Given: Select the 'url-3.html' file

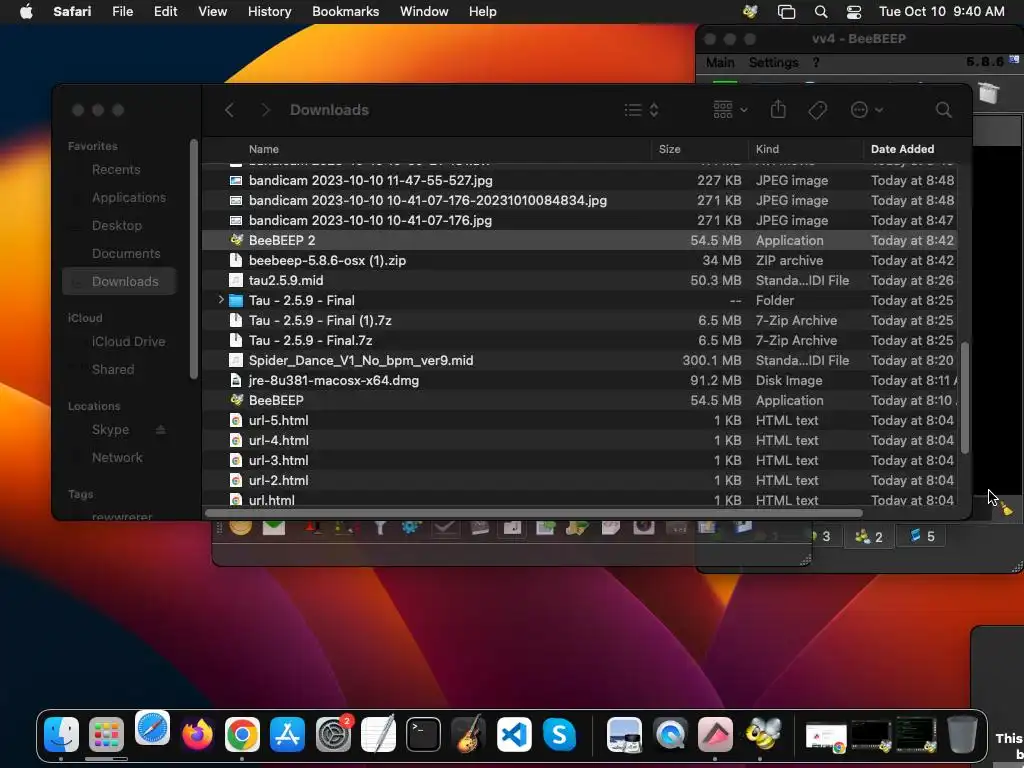Looking at the screenshot, I should (579, 460).
